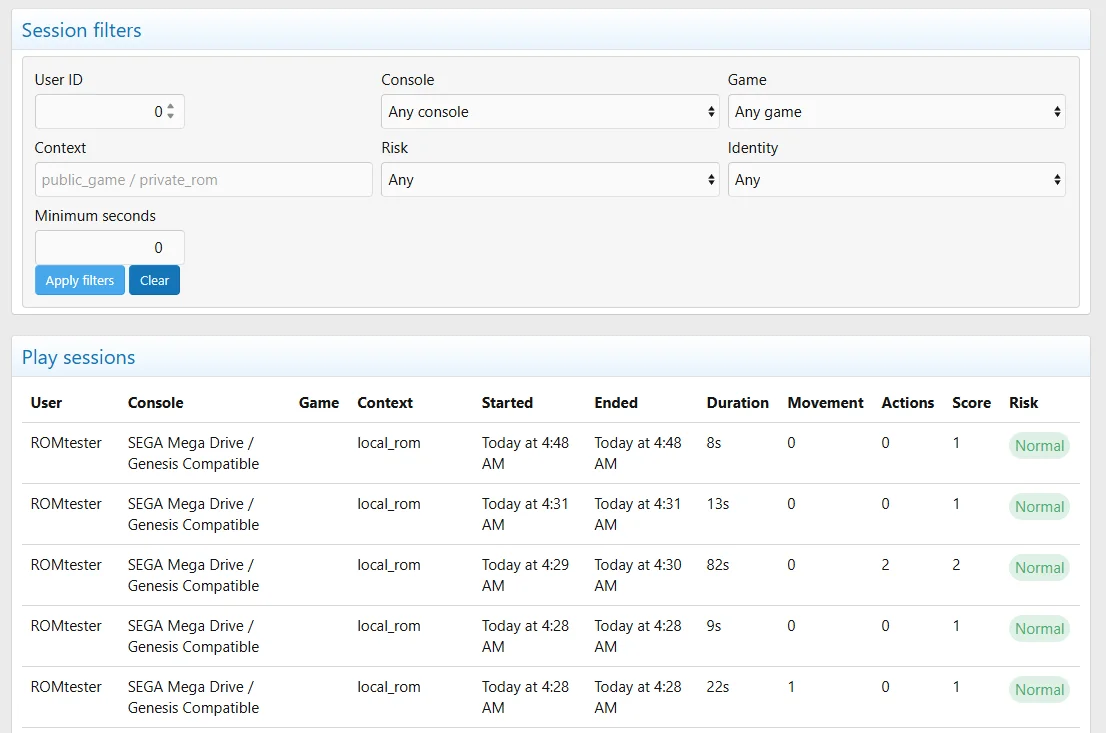The width and height of the screenshot is (1106, 733).
Task: Click the Normal badge in the 82s session row
Action: (x=1039, y=568)
